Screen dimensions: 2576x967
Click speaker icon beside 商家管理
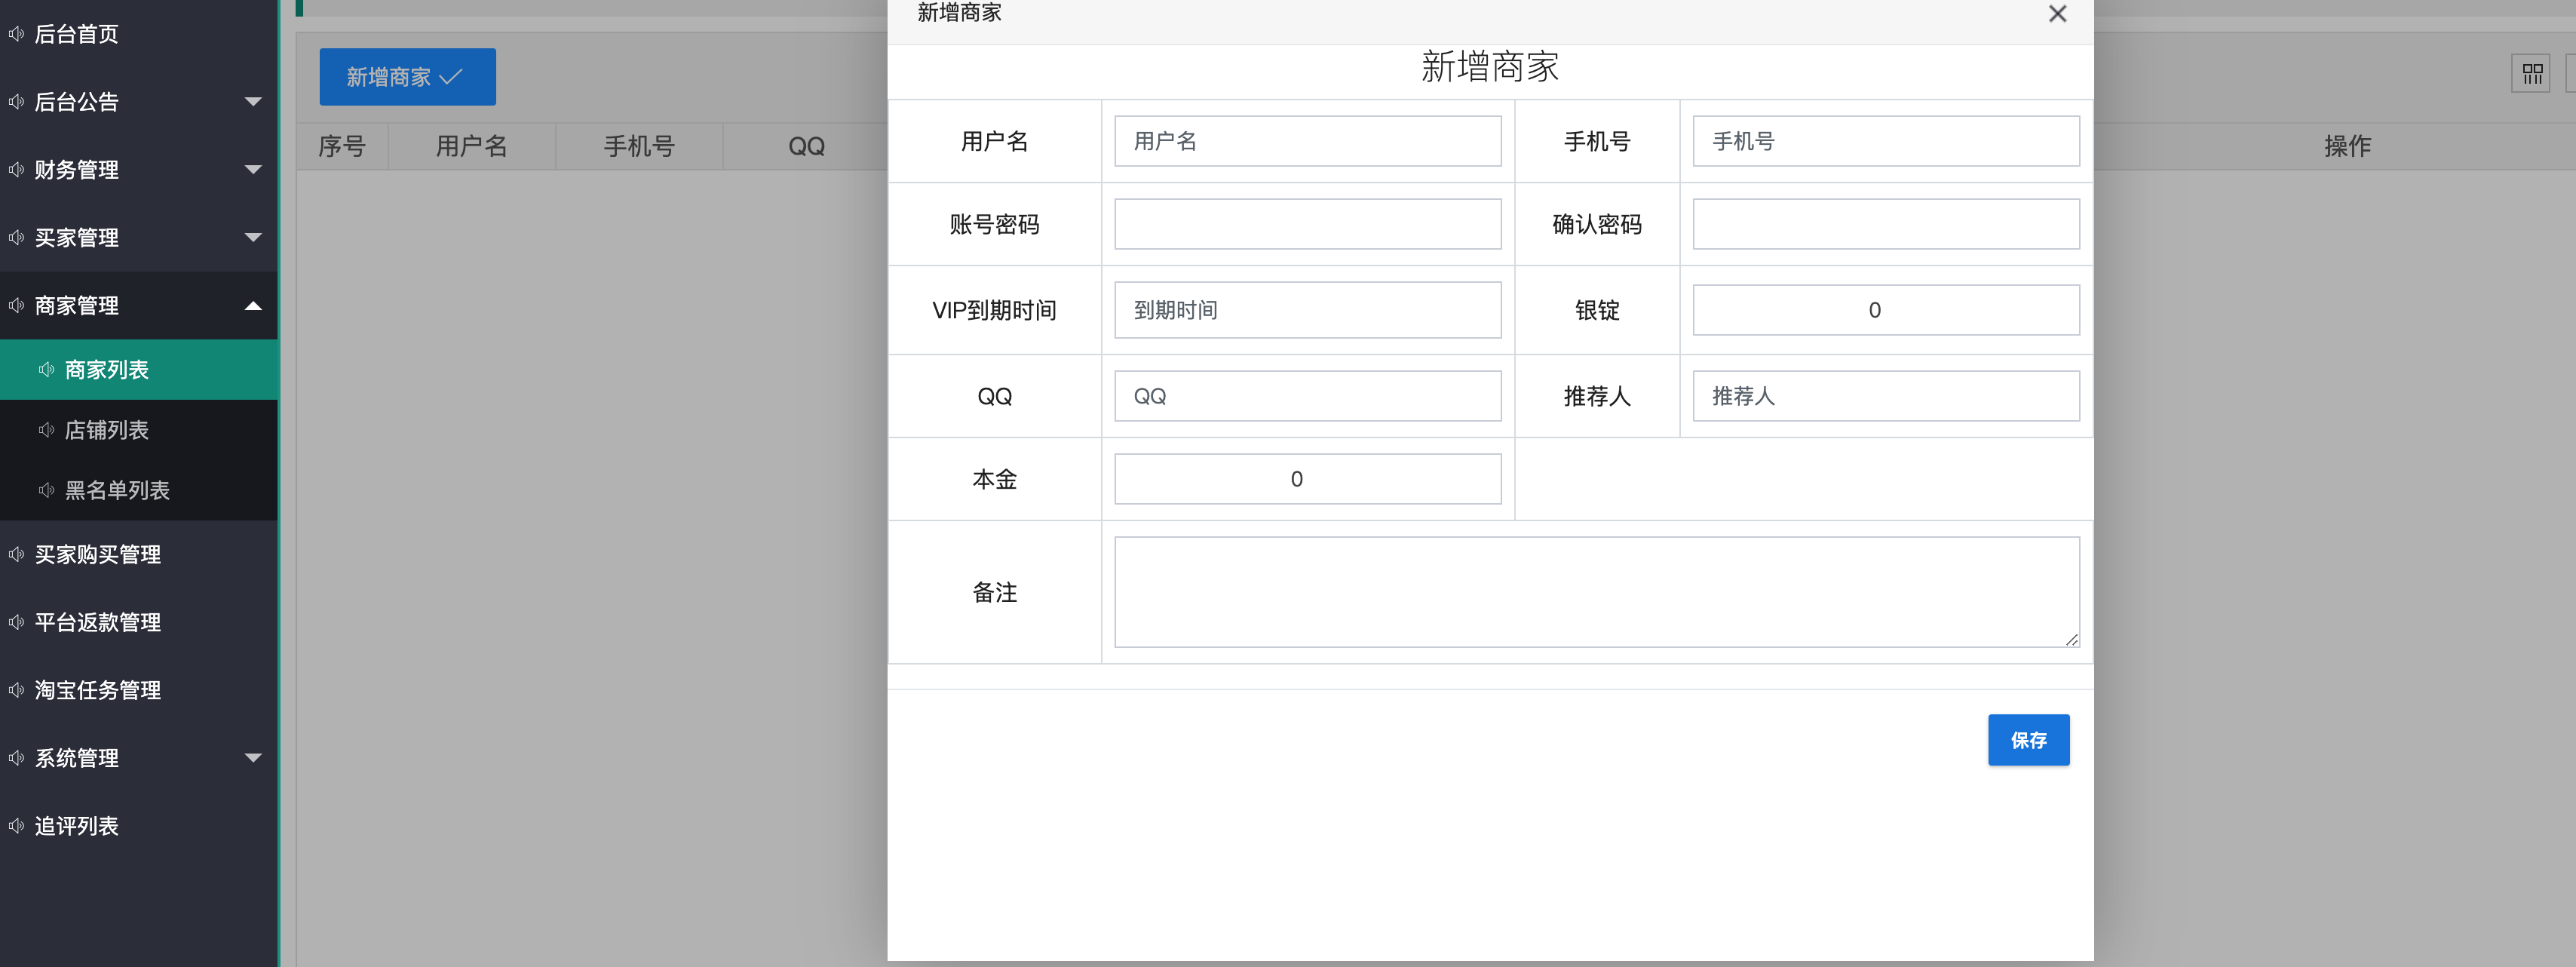pyautogui.click(x=17, y=306)
